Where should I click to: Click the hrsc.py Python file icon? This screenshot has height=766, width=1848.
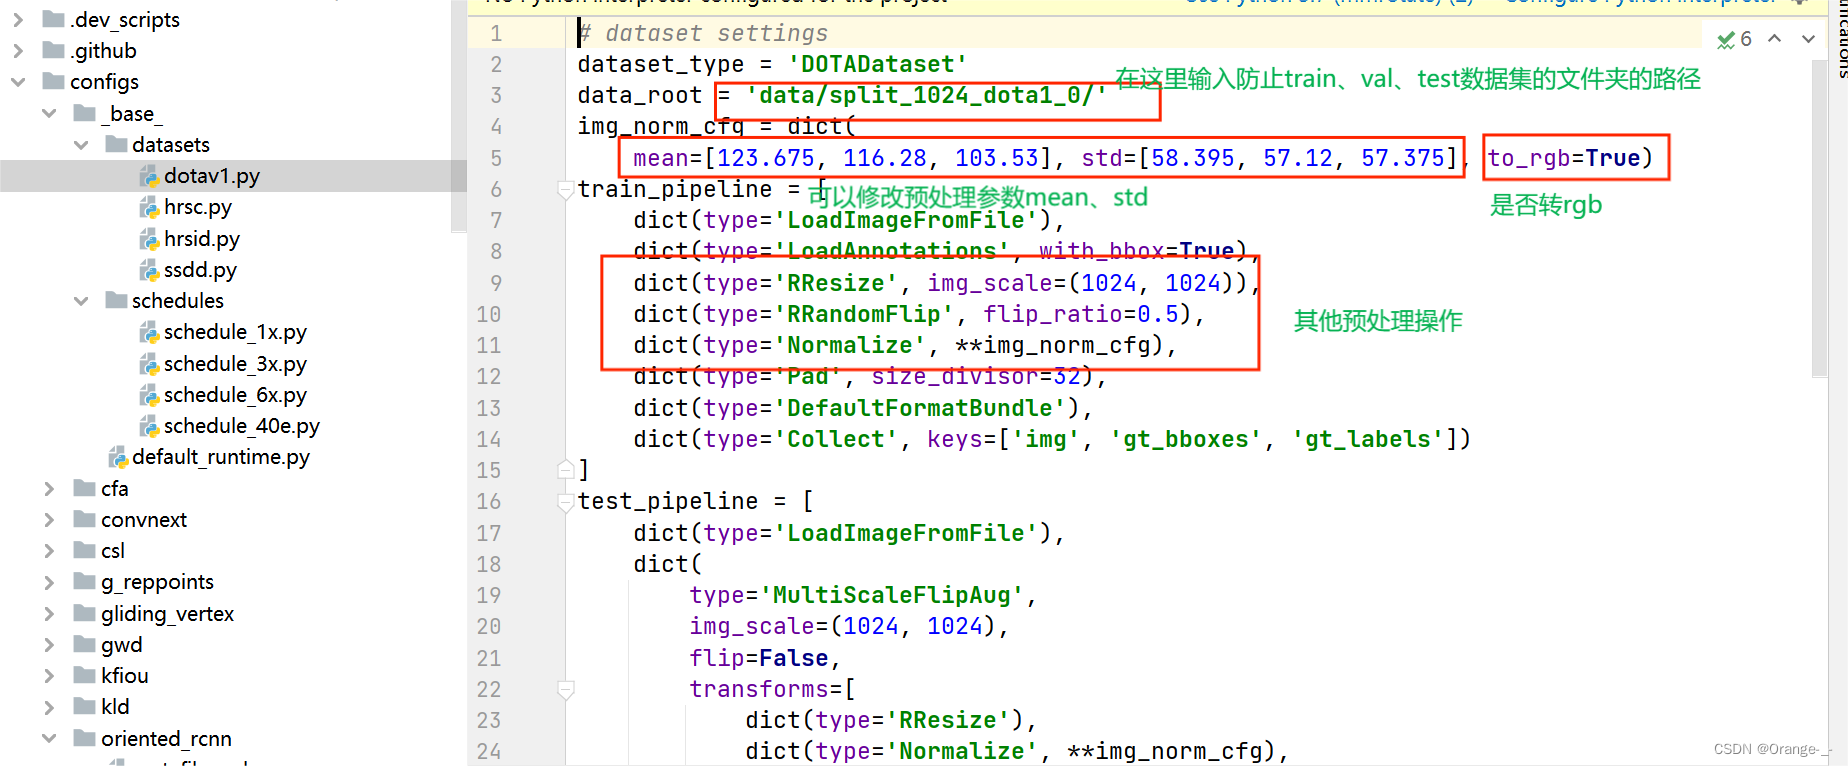click(149, 208)
